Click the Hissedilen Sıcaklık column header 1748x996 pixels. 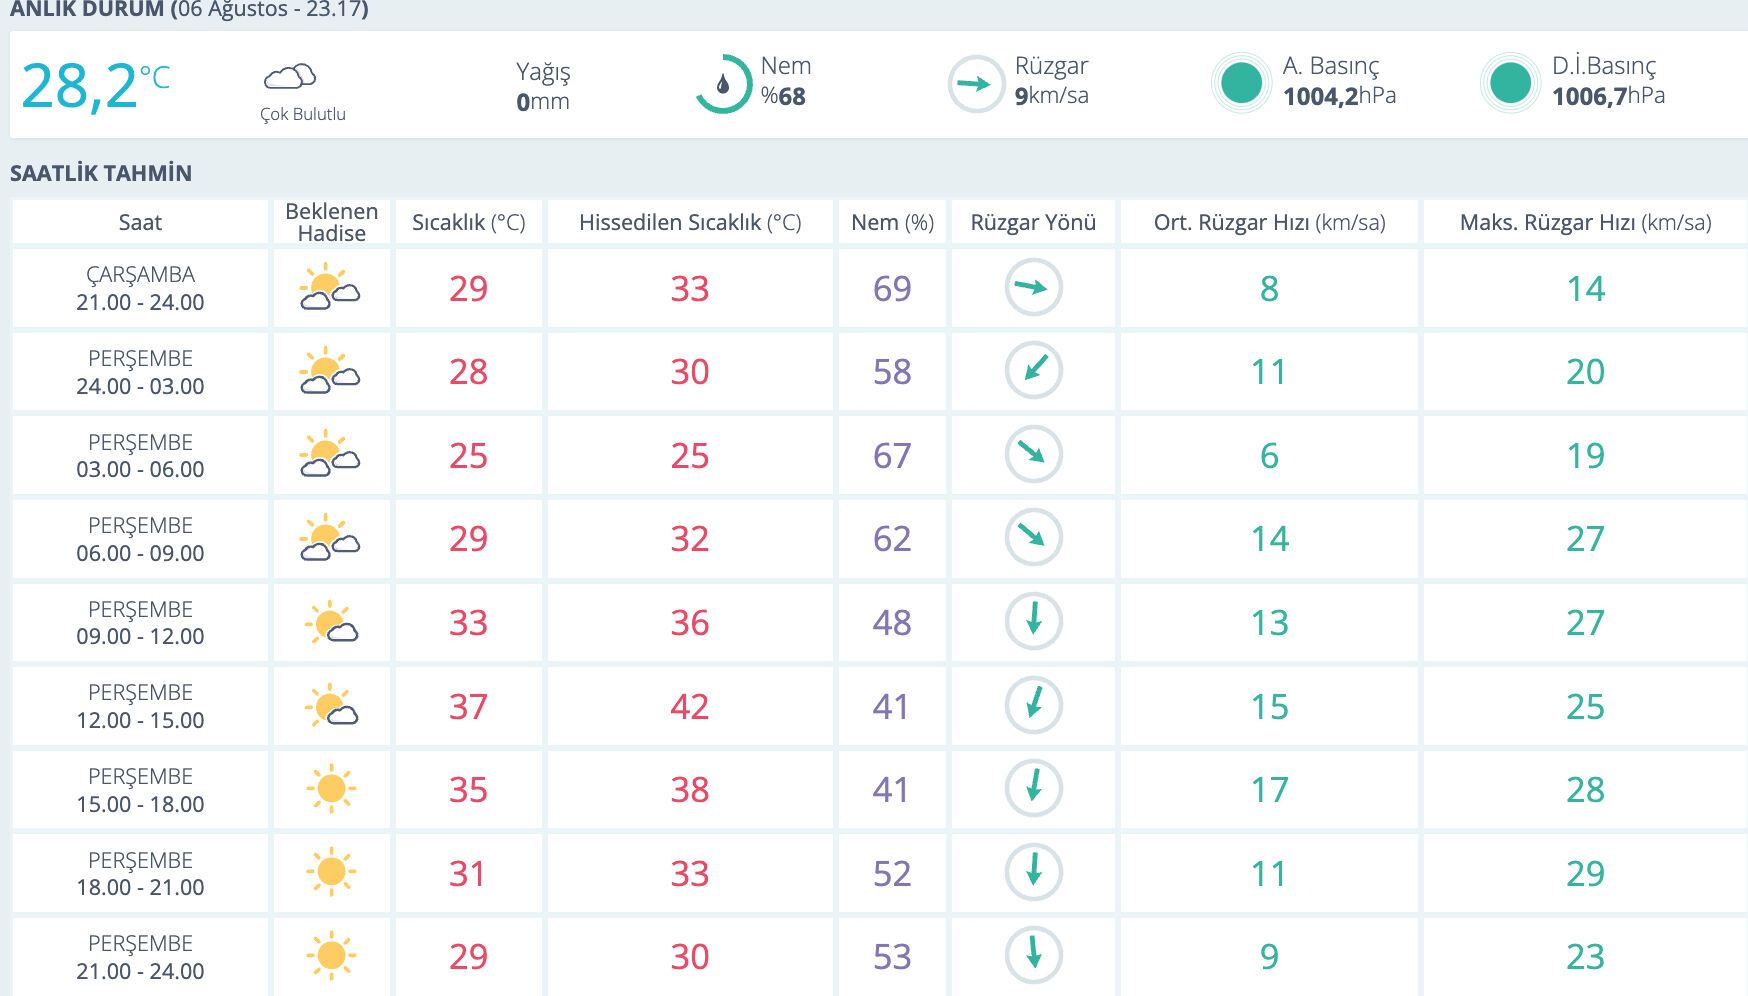[x=690, y=222]
